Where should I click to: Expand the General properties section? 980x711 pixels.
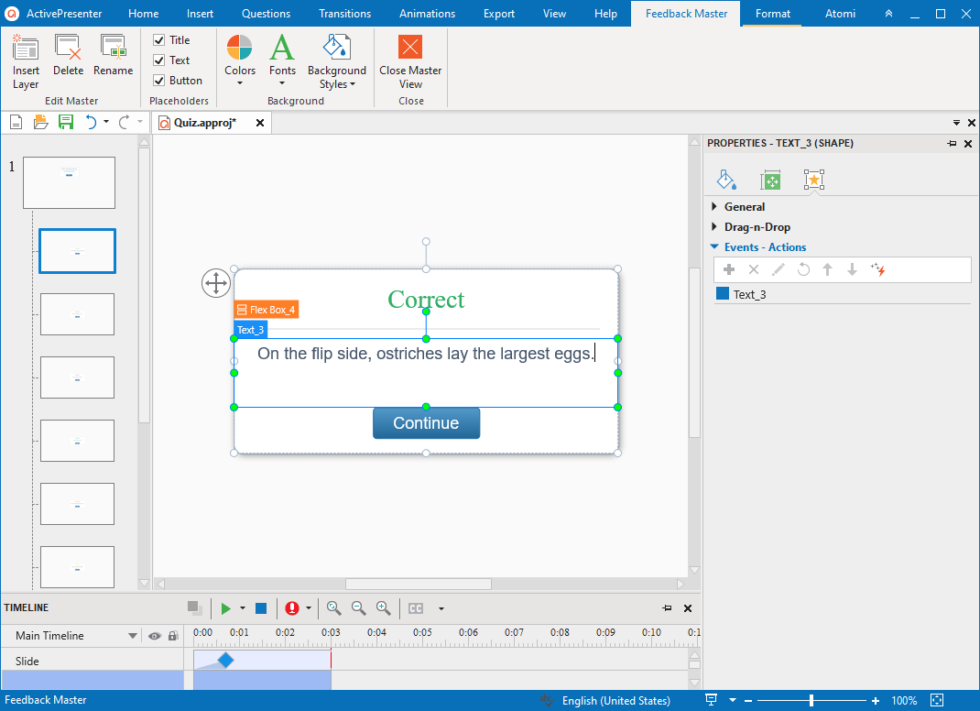point(713,207)
